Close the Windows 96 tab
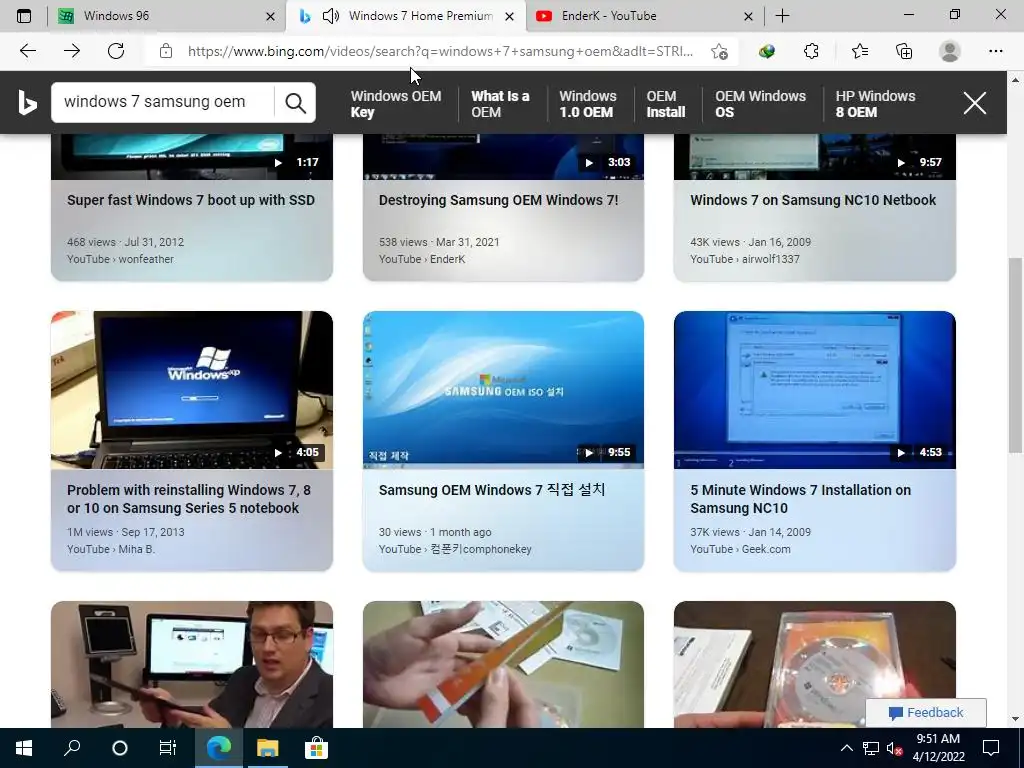Viewport: 1024px width, 768px height. point(270,16)
